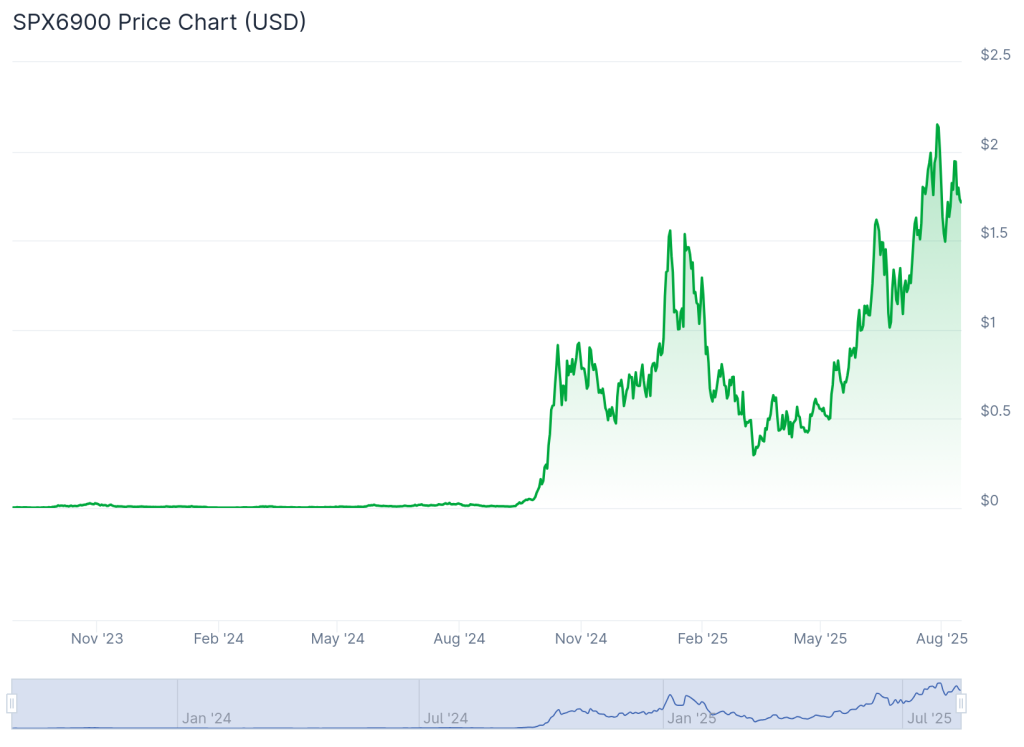Click the $2.5 y-axis price label

(994, 55)
